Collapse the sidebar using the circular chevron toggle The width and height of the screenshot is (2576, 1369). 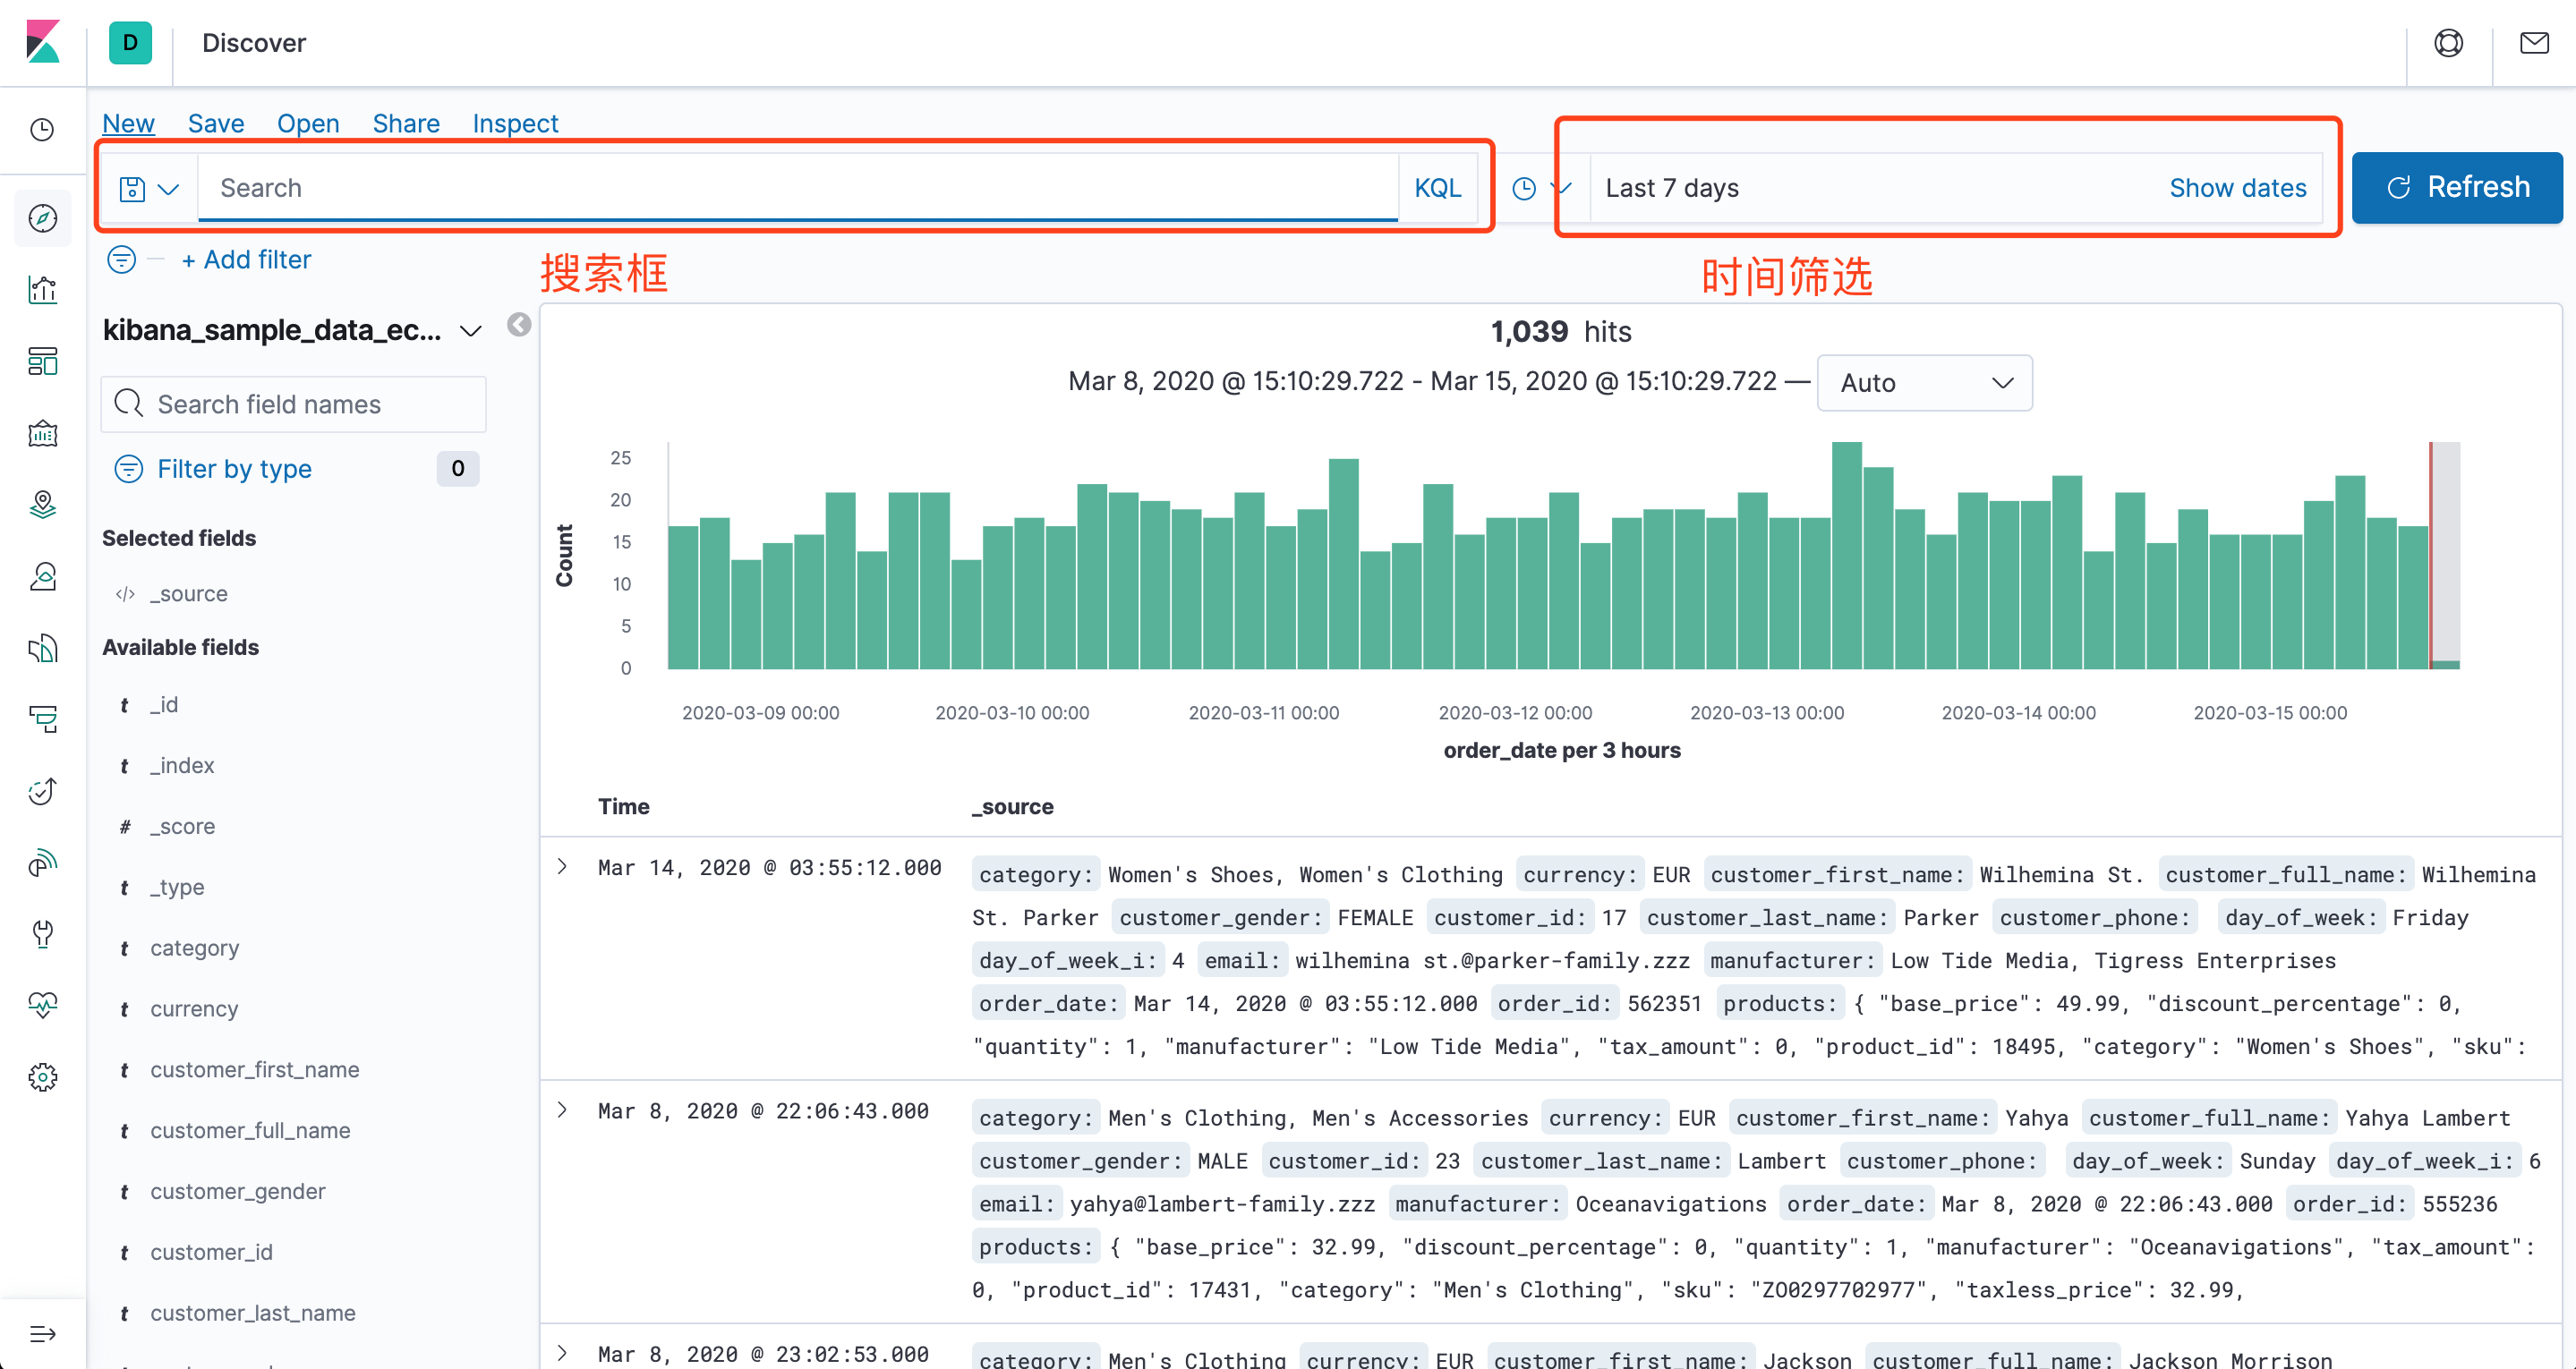pyautogui.click(x=519, y=326)
